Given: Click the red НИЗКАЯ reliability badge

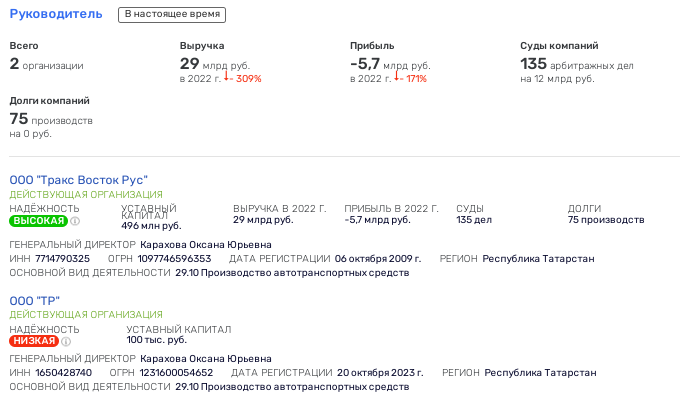Looking at the screenshot, I should coord(34,341).
